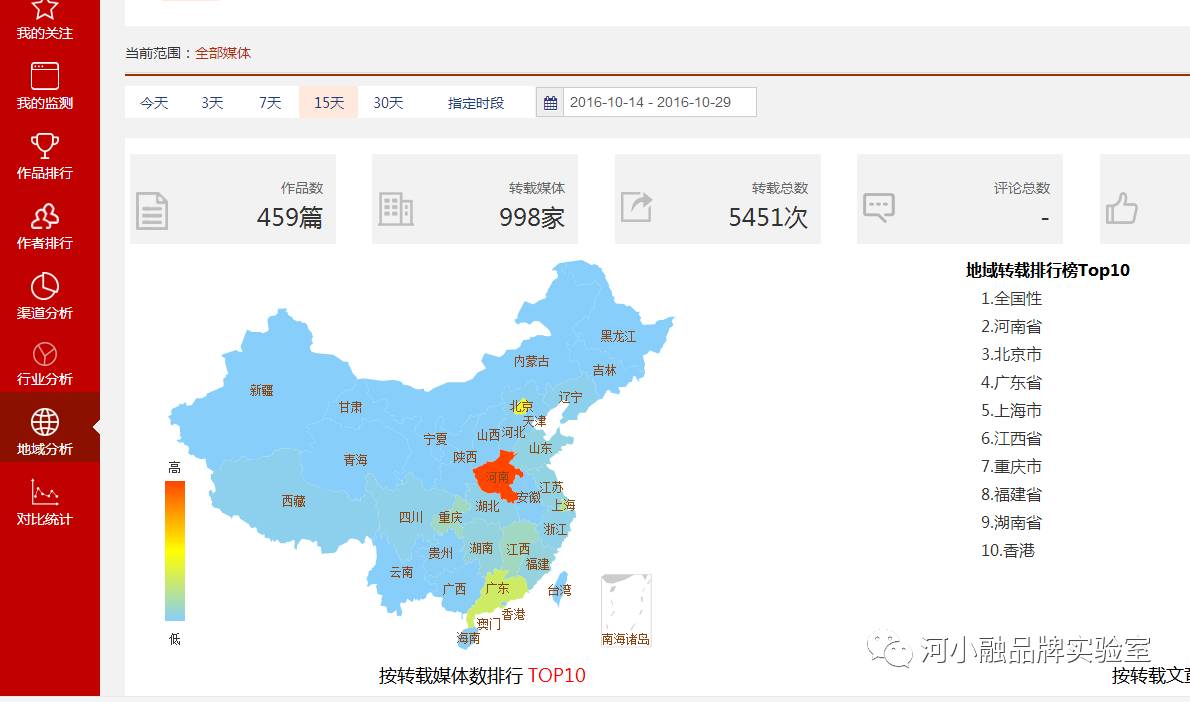Viewport: 1190px width, 702px height.
Task: Choose the 7天 time range tab
Action: click(270, 103)
